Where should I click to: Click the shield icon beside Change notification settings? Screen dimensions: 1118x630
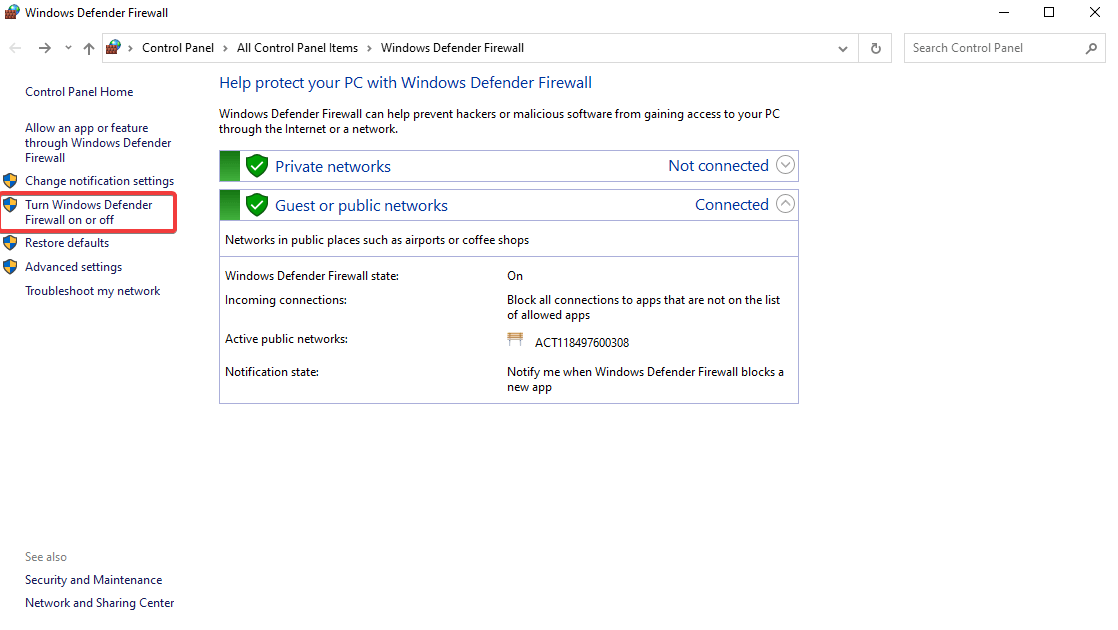(10, 181)
